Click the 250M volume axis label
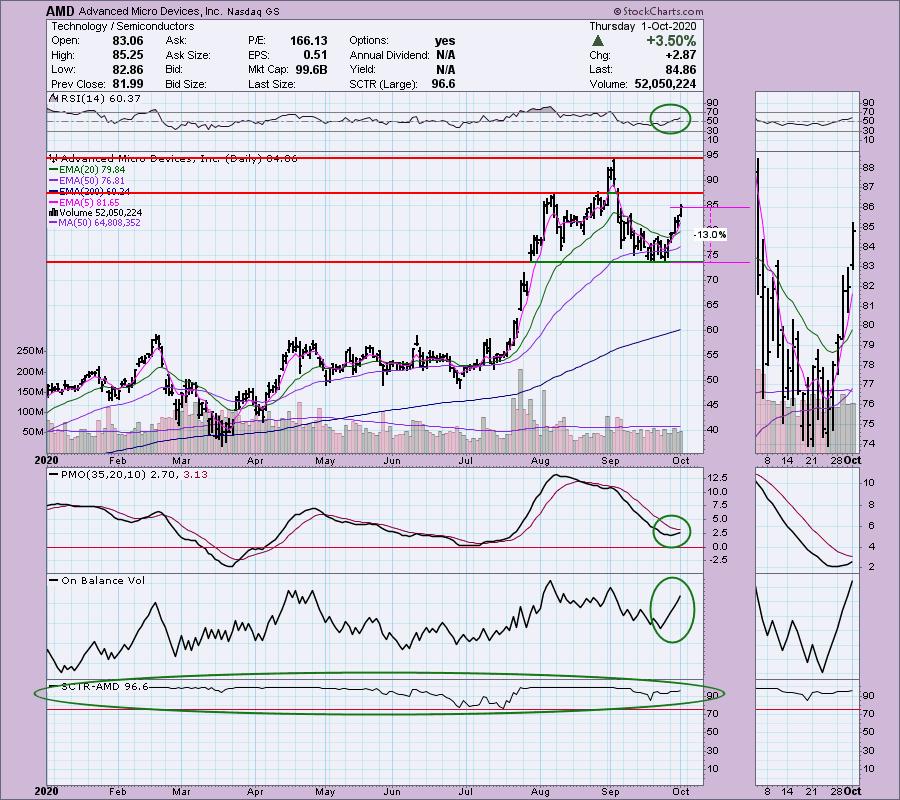900x800 pixels. 32,351
